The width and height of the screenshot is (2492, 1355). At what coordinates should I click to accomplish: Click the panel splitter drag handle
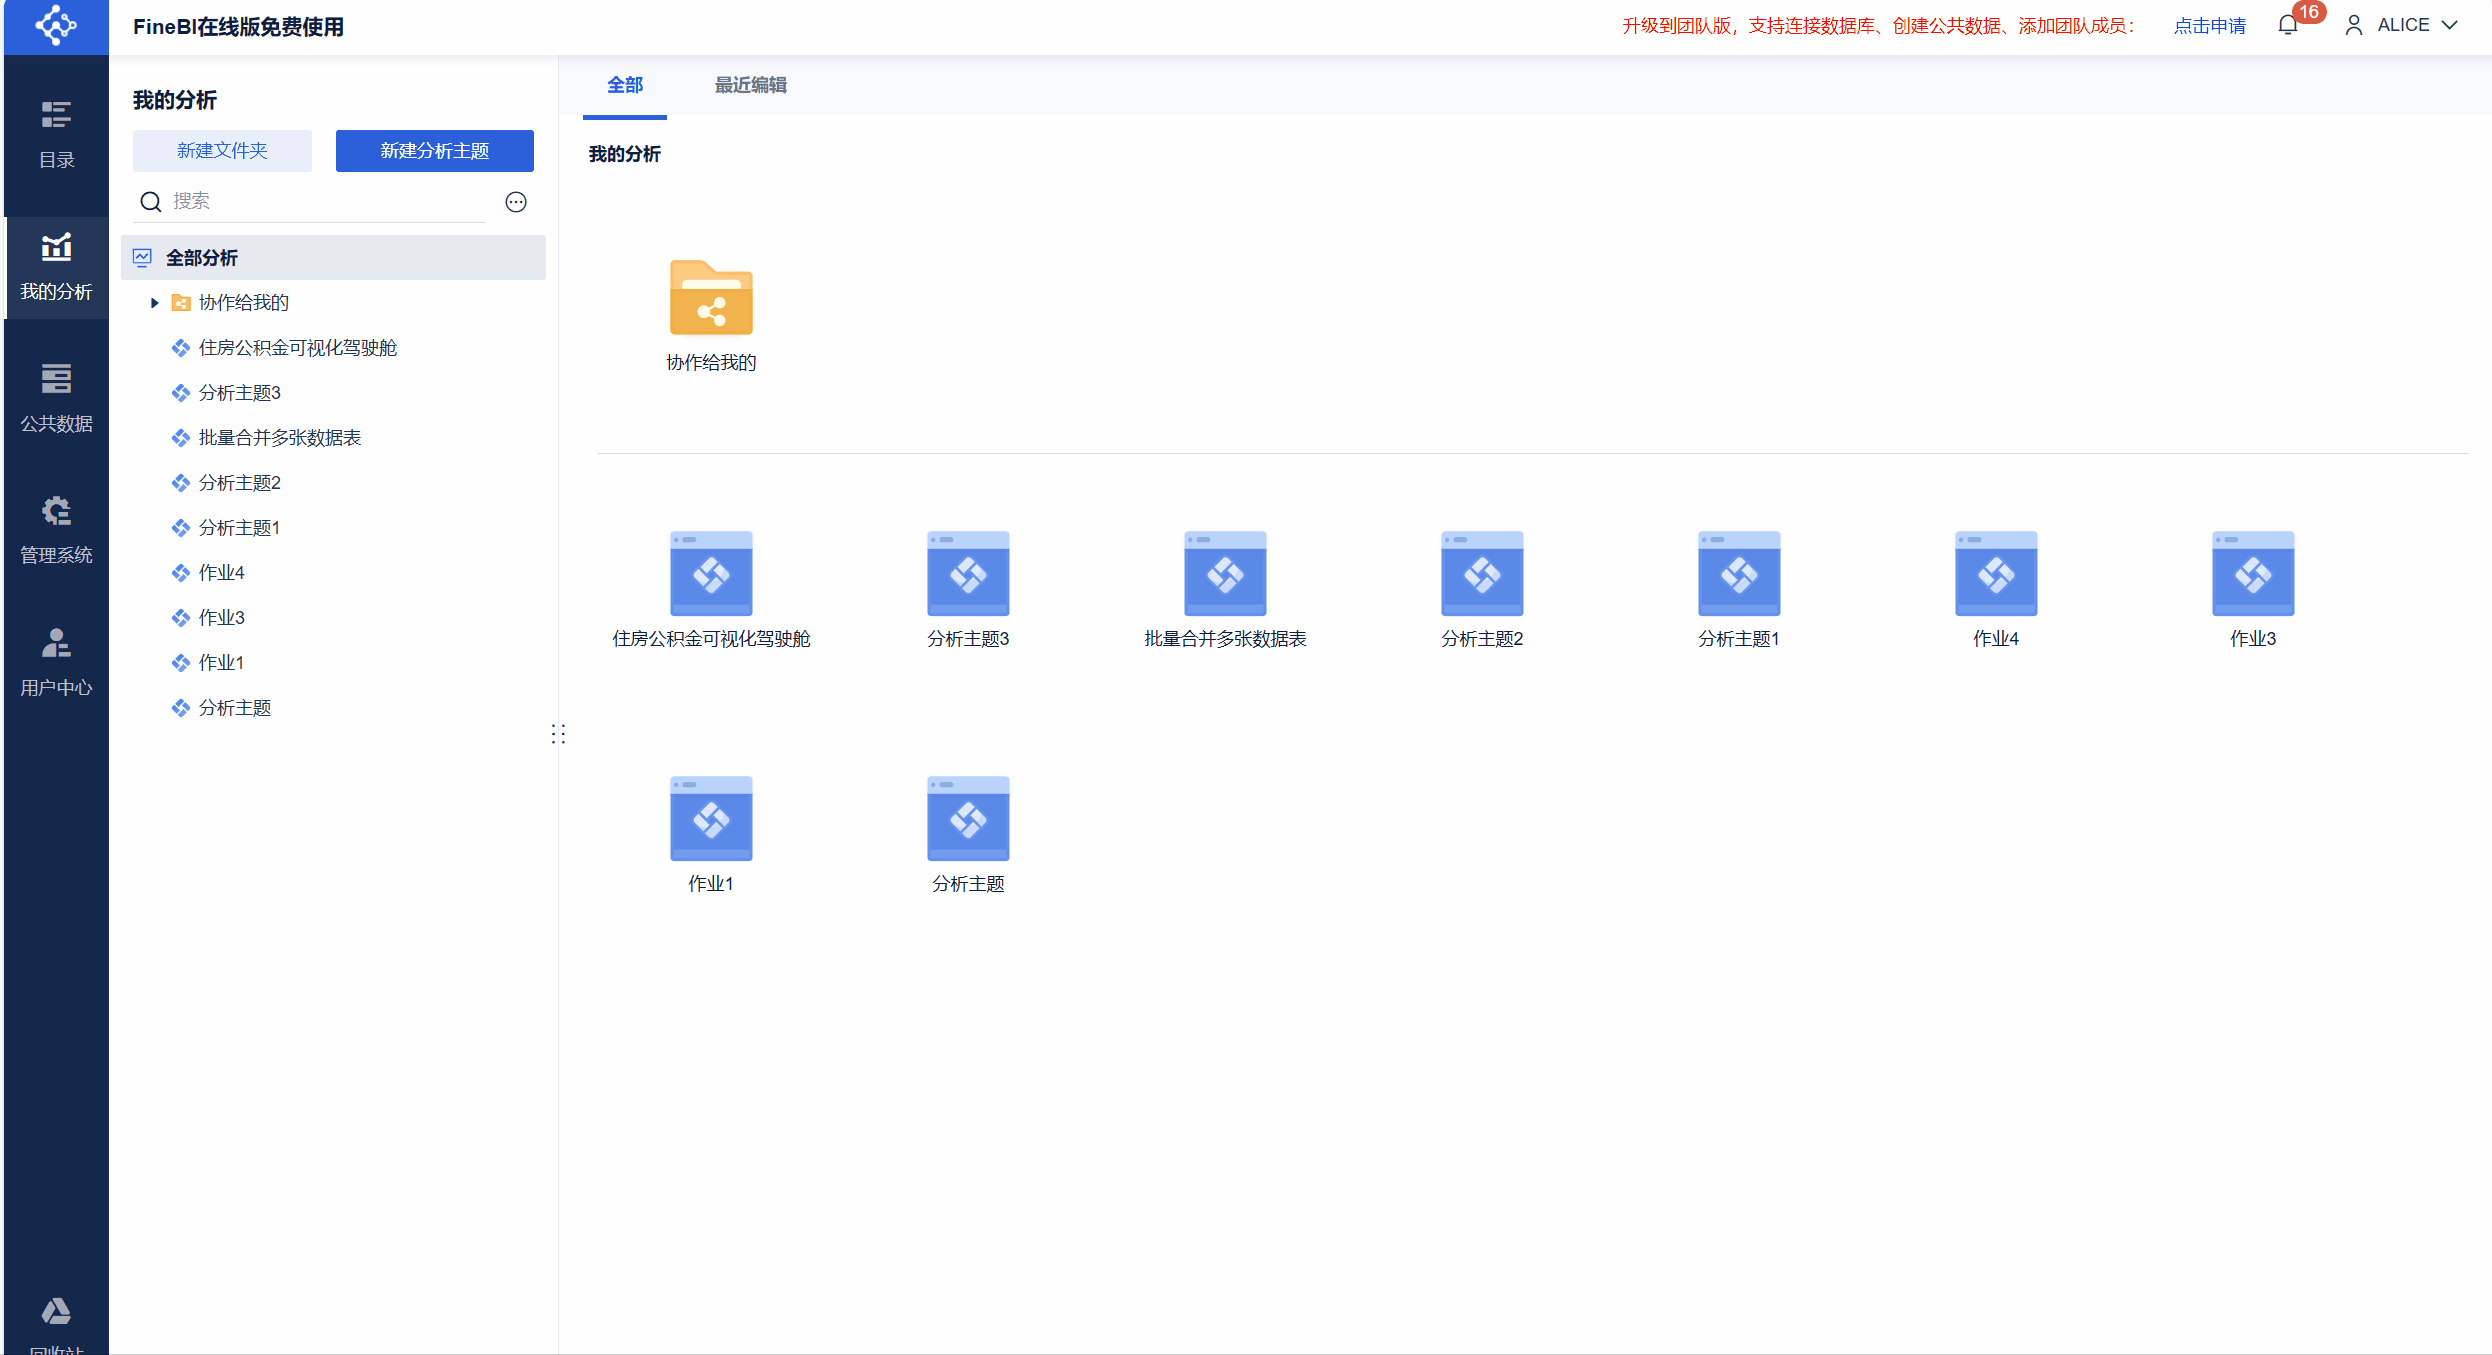pyautogui.click(x=558, y=735)
